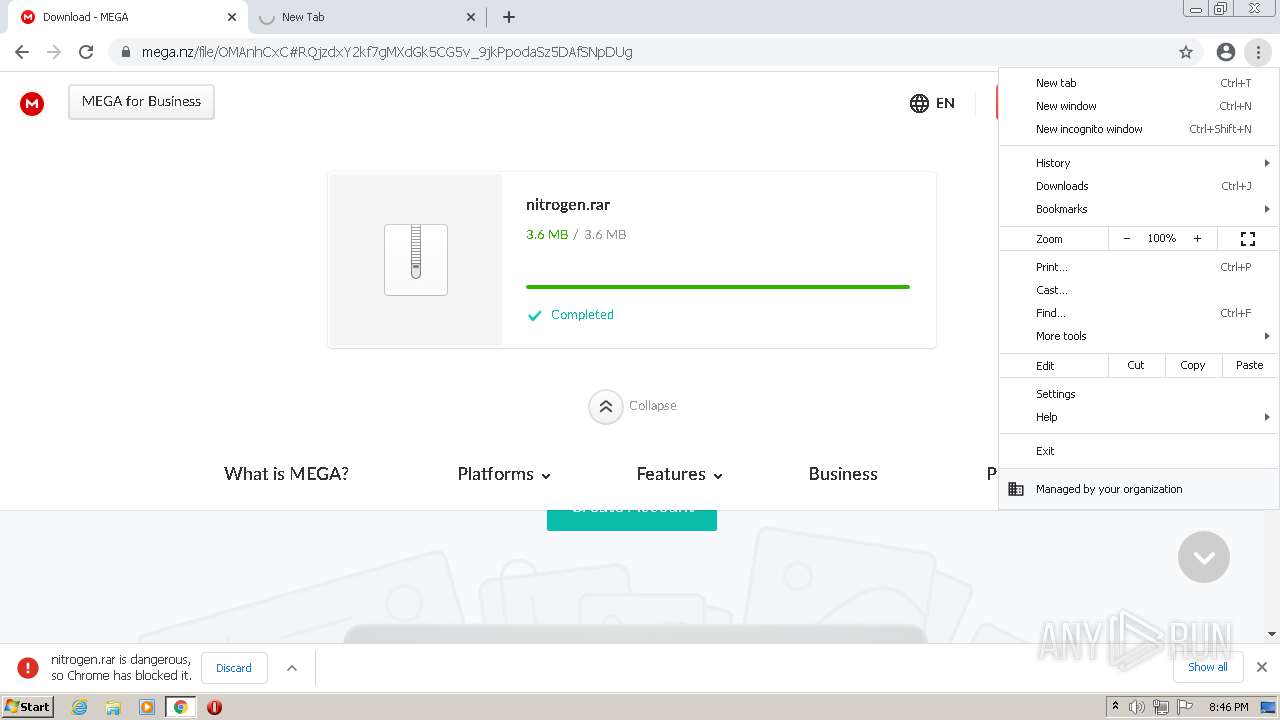The height and width of the screenshot is (720, 1280).
Task: Select New tab menu item
Action: [1139, 83]
